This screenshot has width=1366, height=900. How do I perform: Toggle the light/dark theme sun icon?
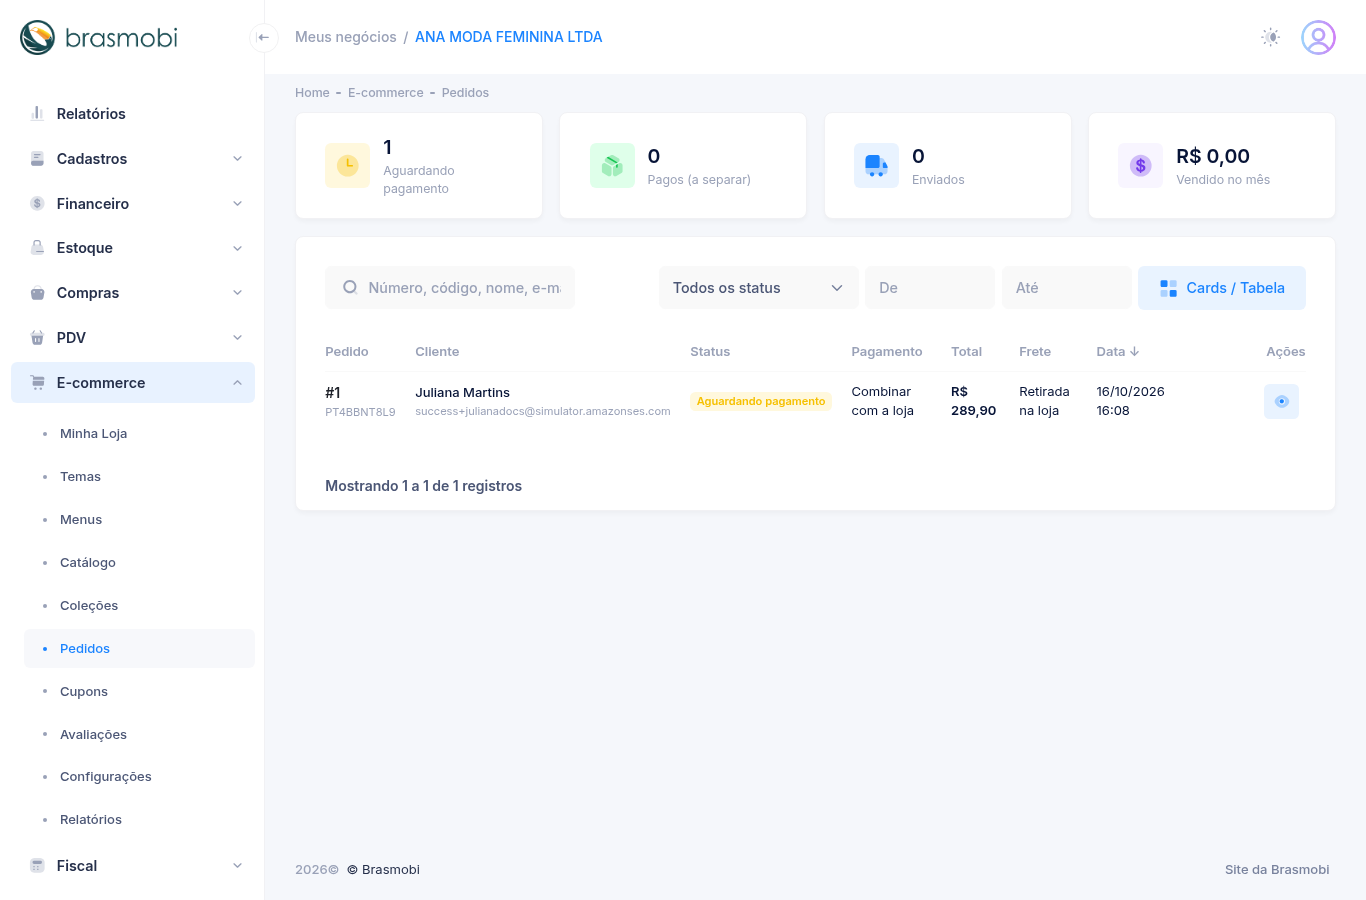click(x=1270, y=37)
